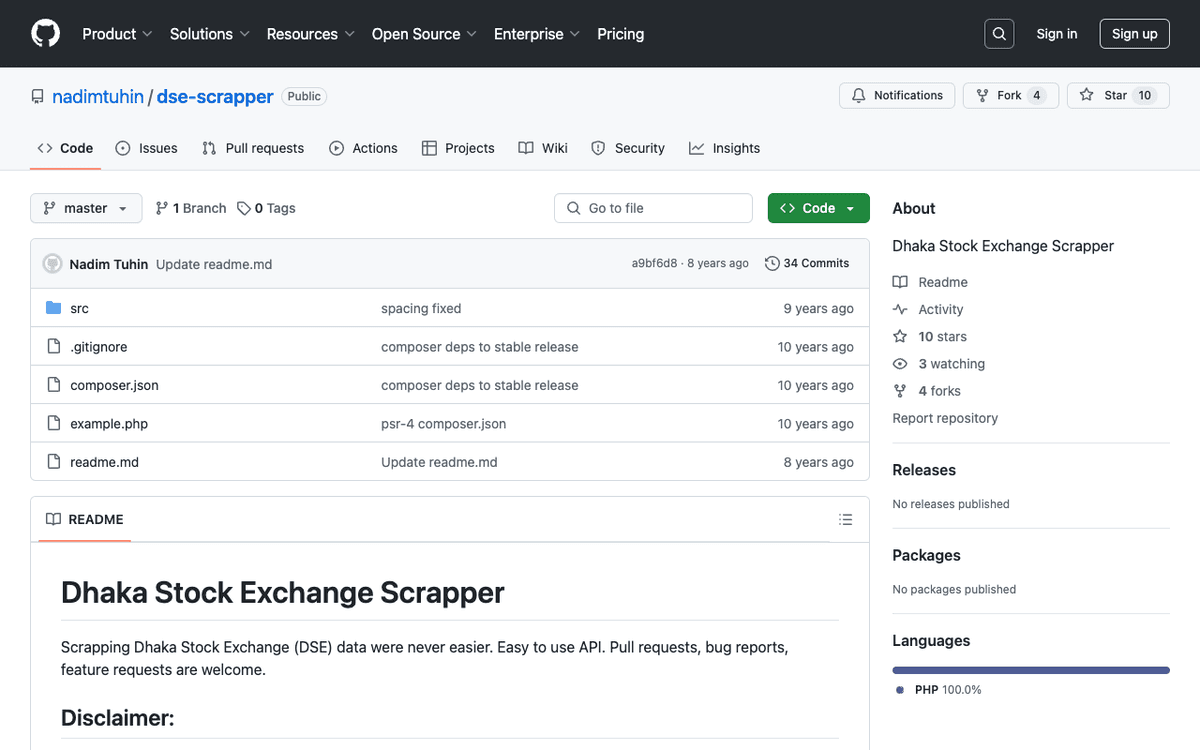Click the Notifications bell icon

[x=859, y=95]
